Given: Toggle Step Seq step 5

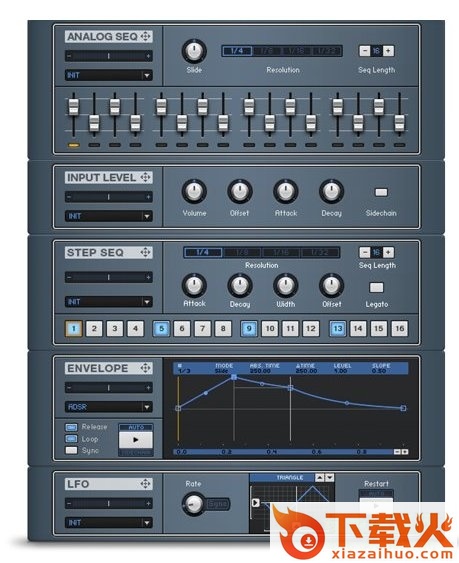Looking at the screenshot, I should click(x=161, y=329).
